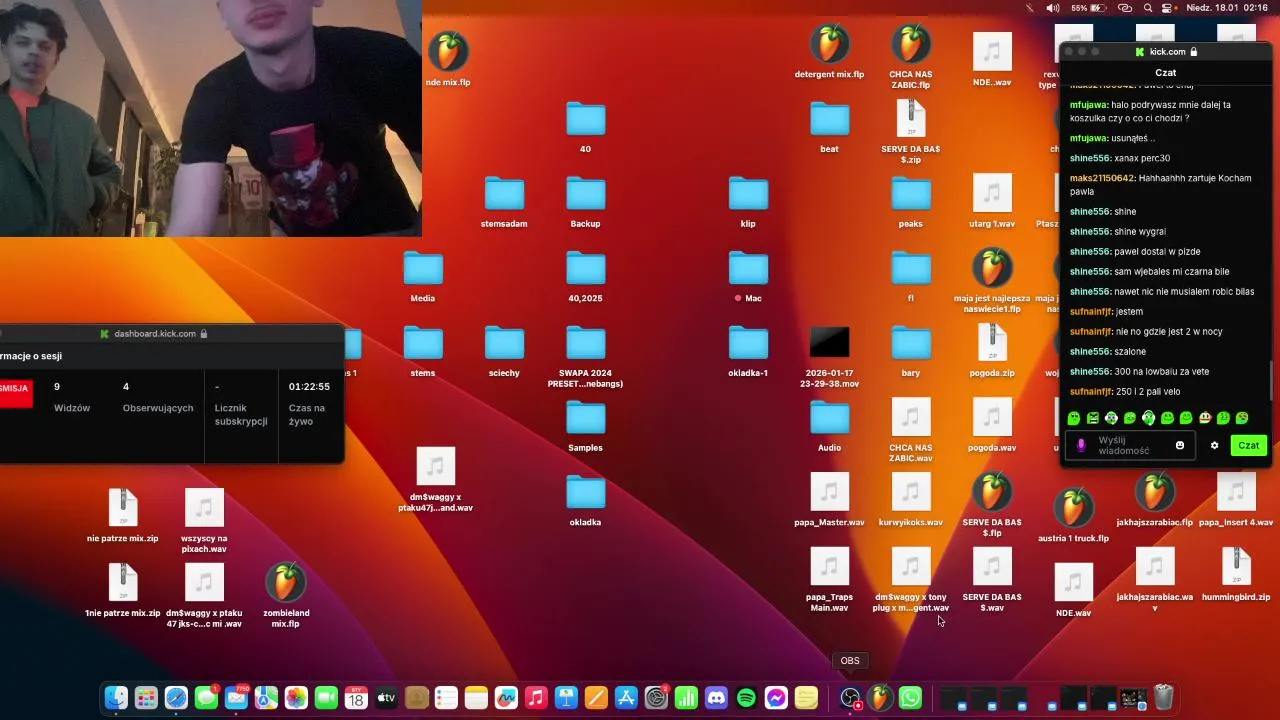This screenshot has width=1280, height=720.
Task: Send message with green Czat button
Action: (x=1248, y=445)
